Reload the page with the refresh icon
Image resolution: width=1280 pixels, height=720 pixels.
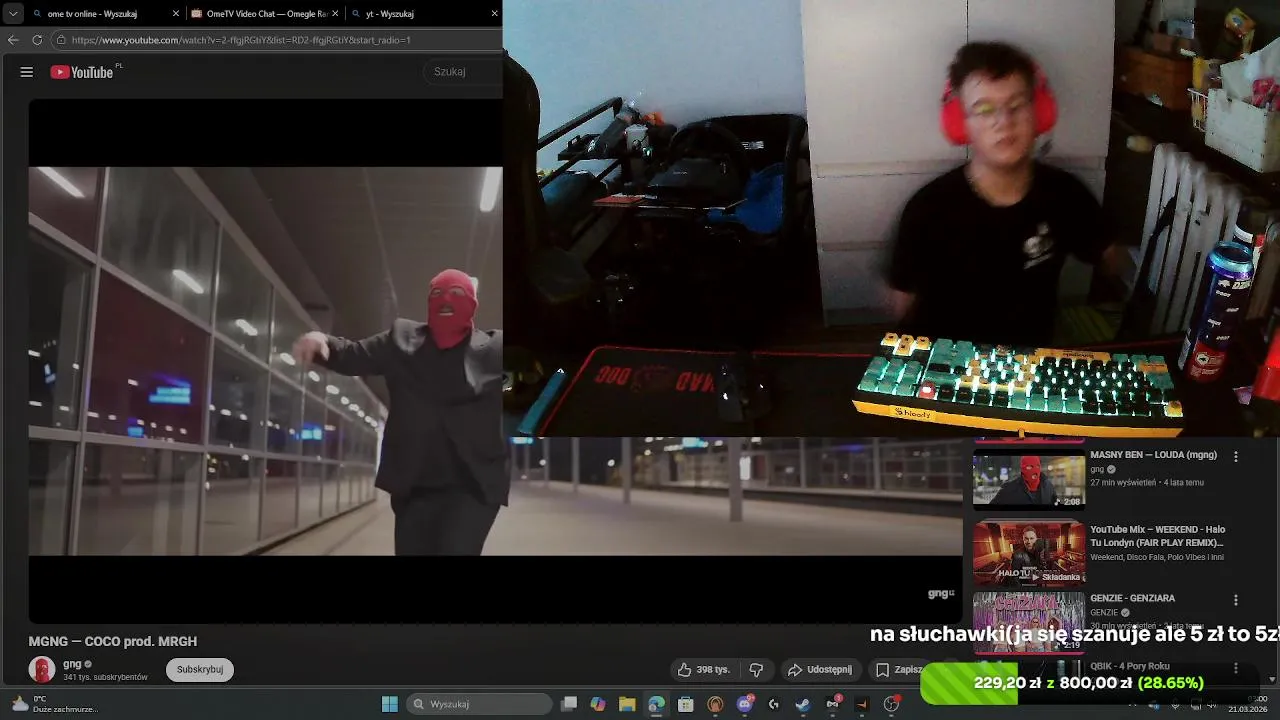[x=37, y=40]
